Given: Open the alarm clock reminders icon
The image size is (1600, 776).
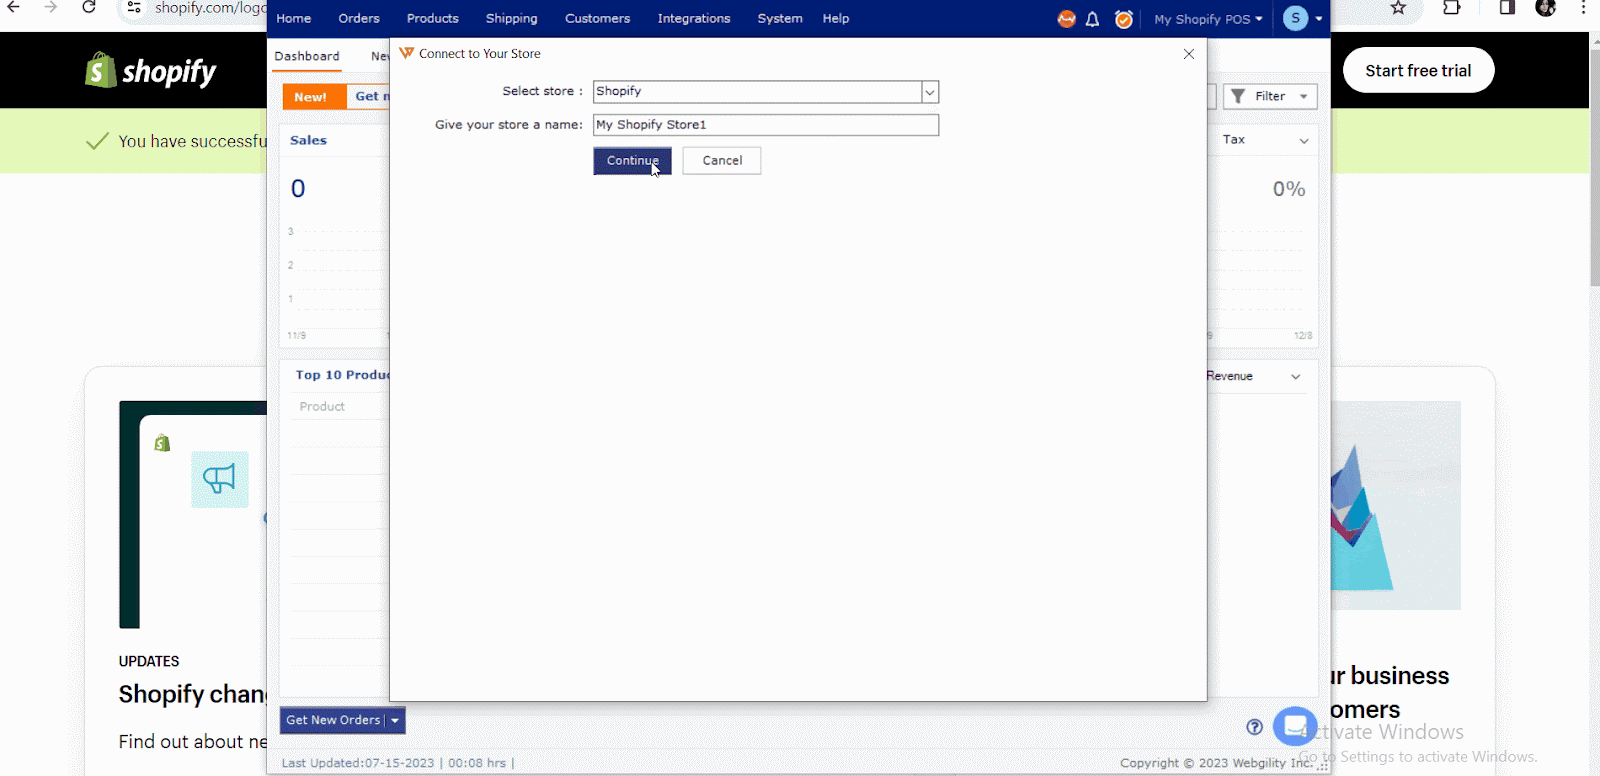Looking at the screenshot, I should click(1124, 19).
